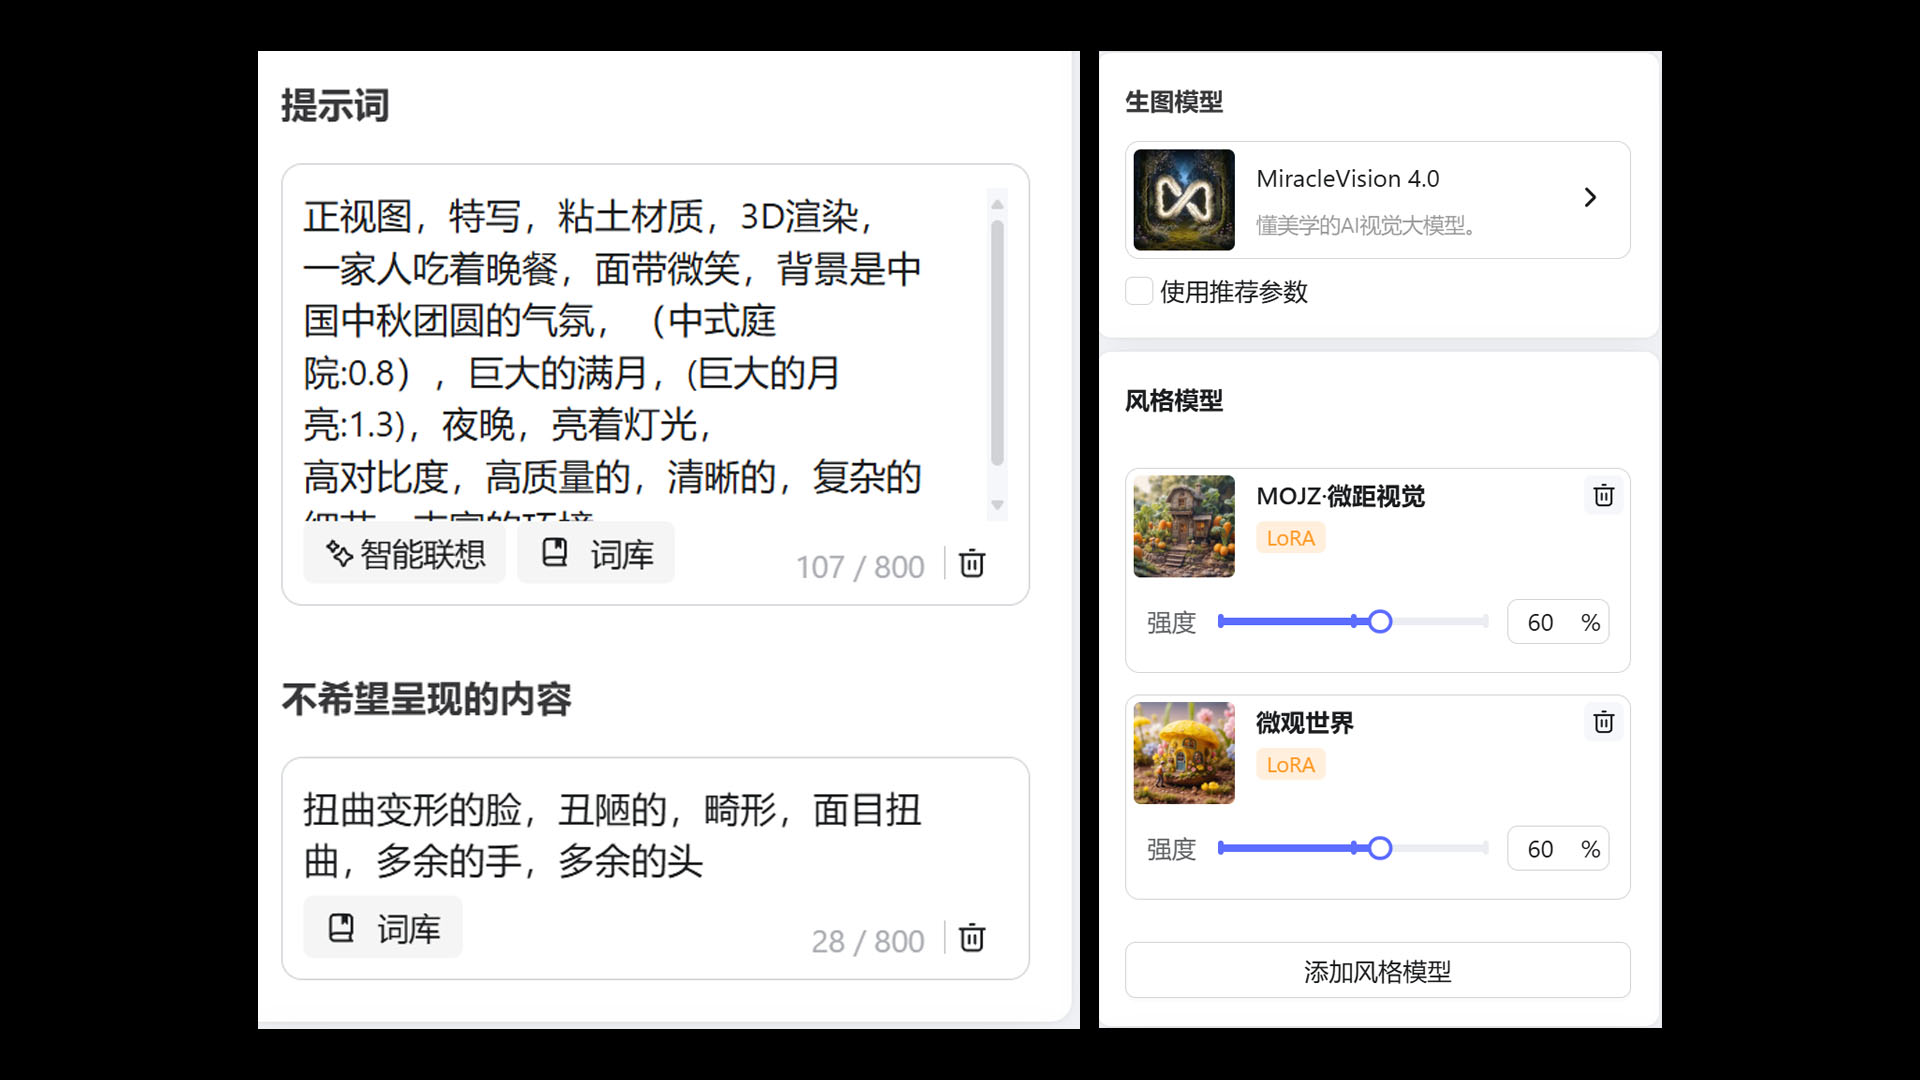Clear the prompt with its trash icon

(x=970, y=564)
